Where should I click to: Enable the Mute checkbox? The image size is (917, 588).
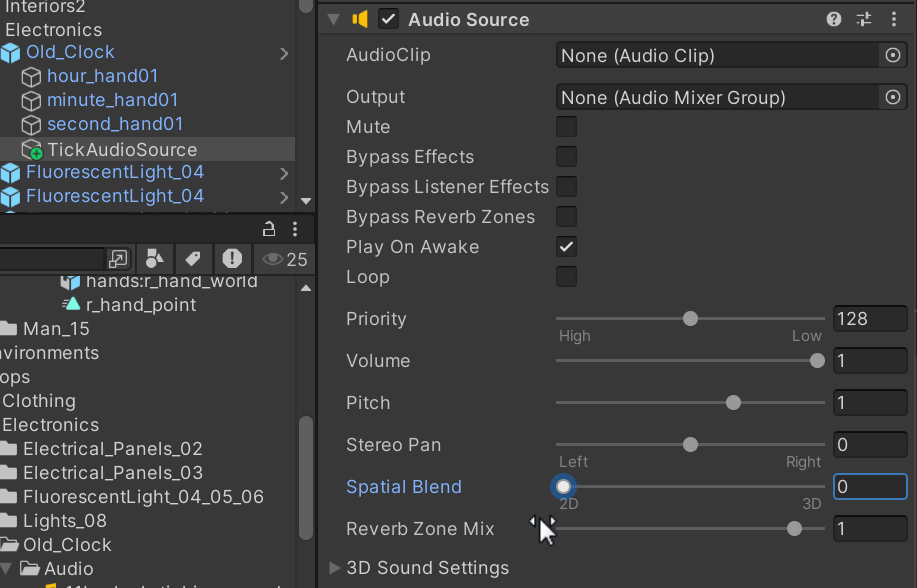pos(566,126)
